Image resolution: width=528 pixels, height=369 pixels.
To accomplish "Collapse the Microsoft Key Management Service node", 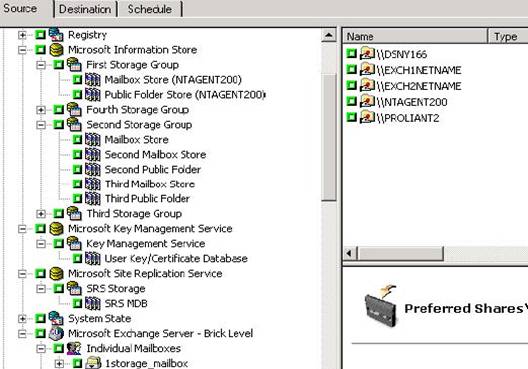I will pyautogui.click(x=22, y=229).
